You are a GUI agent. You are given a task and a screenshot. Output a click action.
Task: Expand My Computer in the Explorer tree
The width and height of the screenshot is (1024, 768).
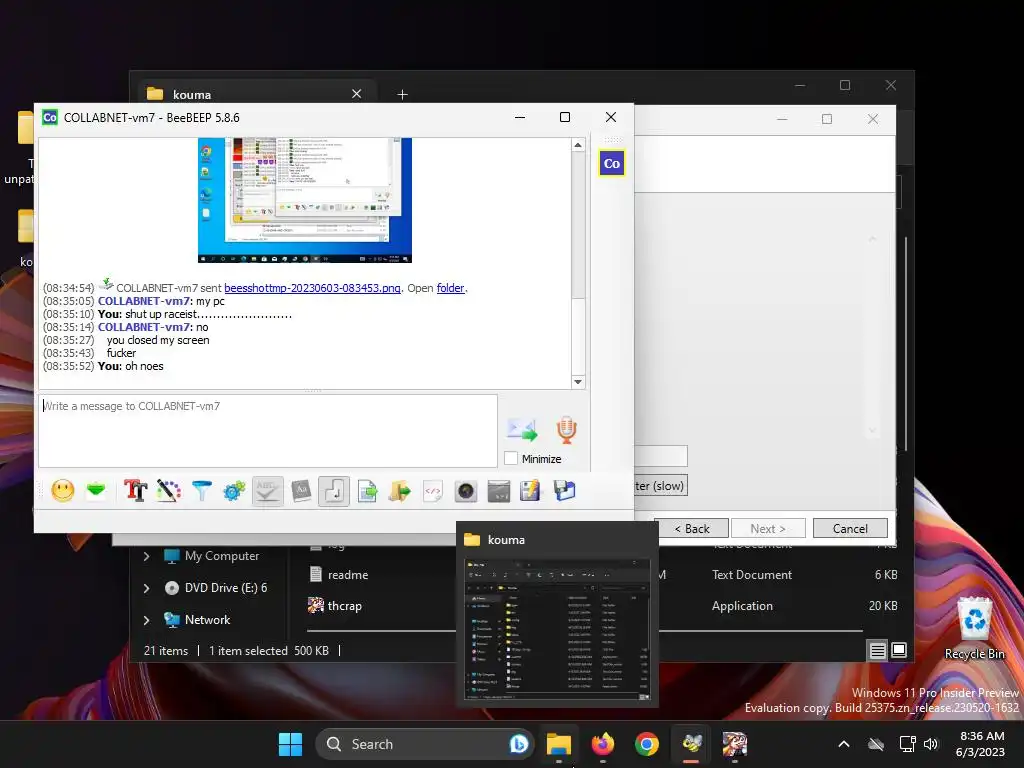click(146, 556)
